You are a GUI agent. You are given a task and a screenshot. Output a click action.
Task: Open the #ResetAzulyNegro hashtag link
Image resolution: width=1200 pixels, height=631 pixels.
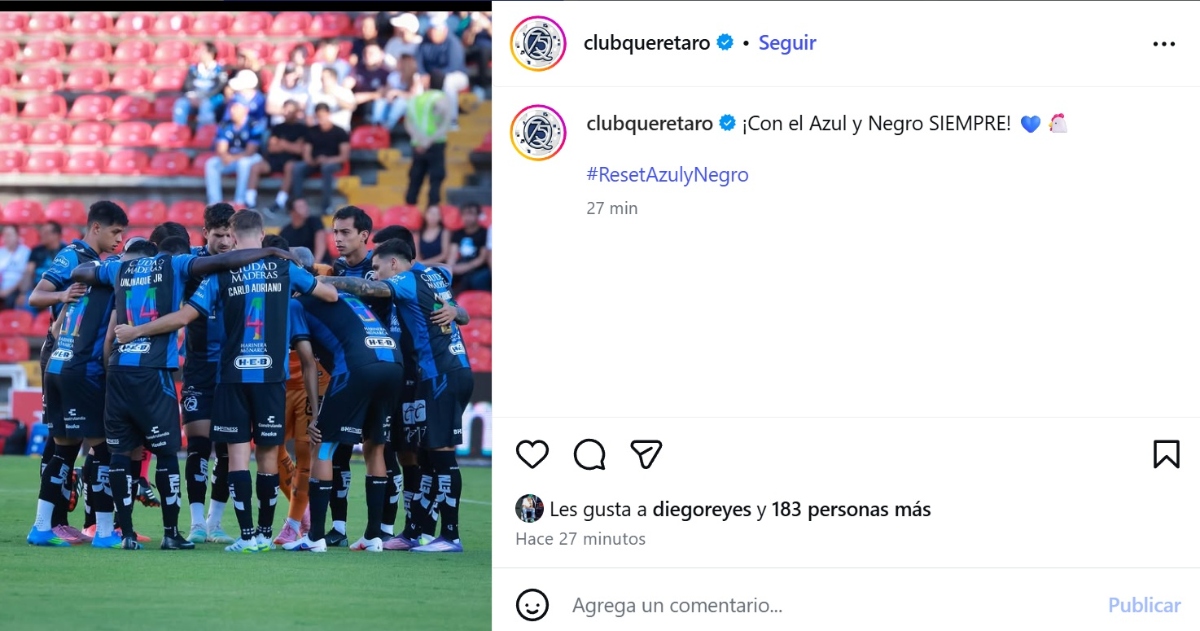667,175
